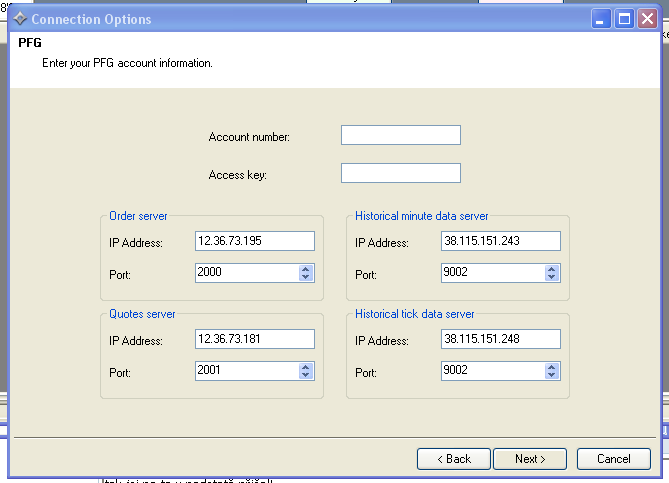
Task: Select the Historical minute data server IP field
Action: [500, 241]
